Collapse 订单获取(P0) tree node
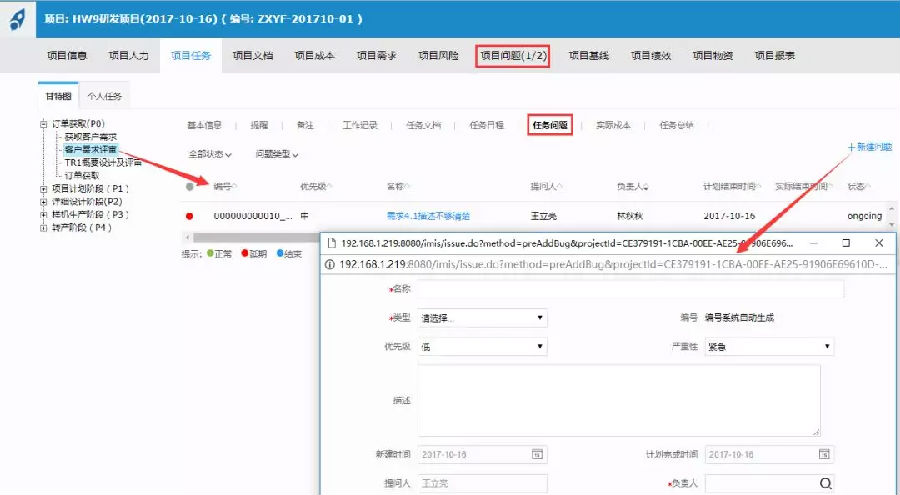Viewport: 900px width, 495px height. [x=43, y=124]
